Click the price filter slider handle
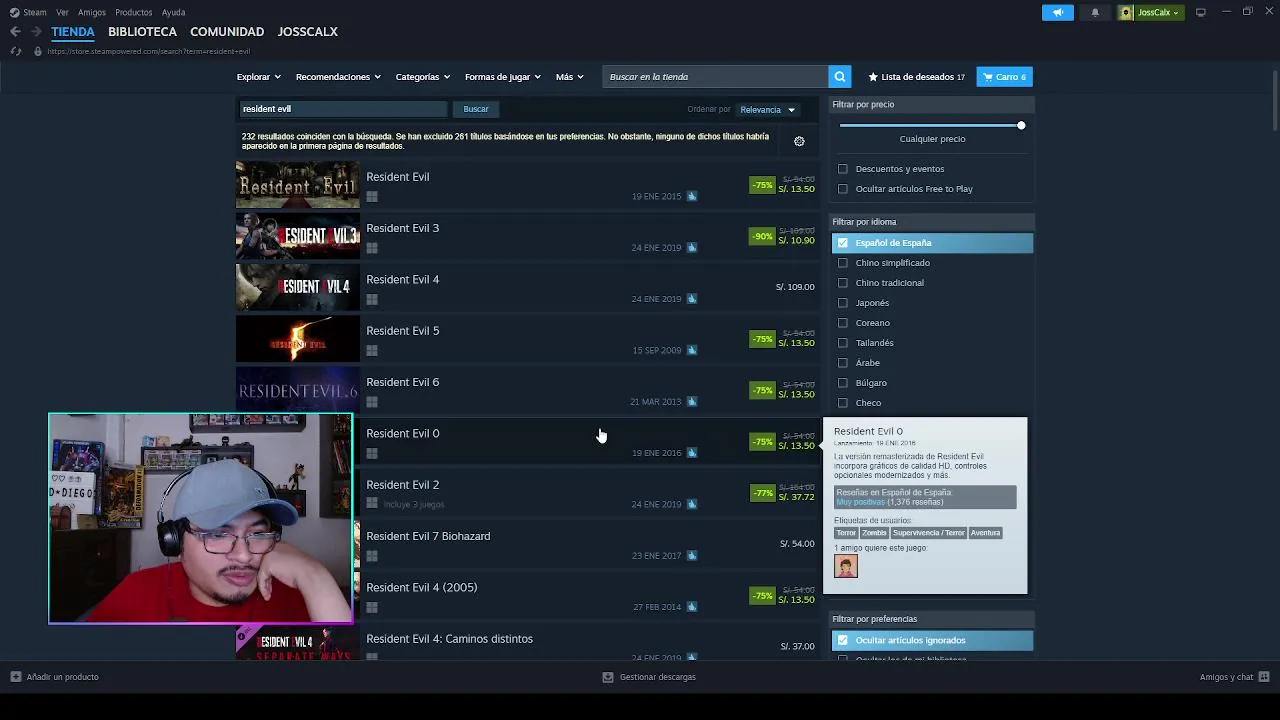 [1021, 125]
